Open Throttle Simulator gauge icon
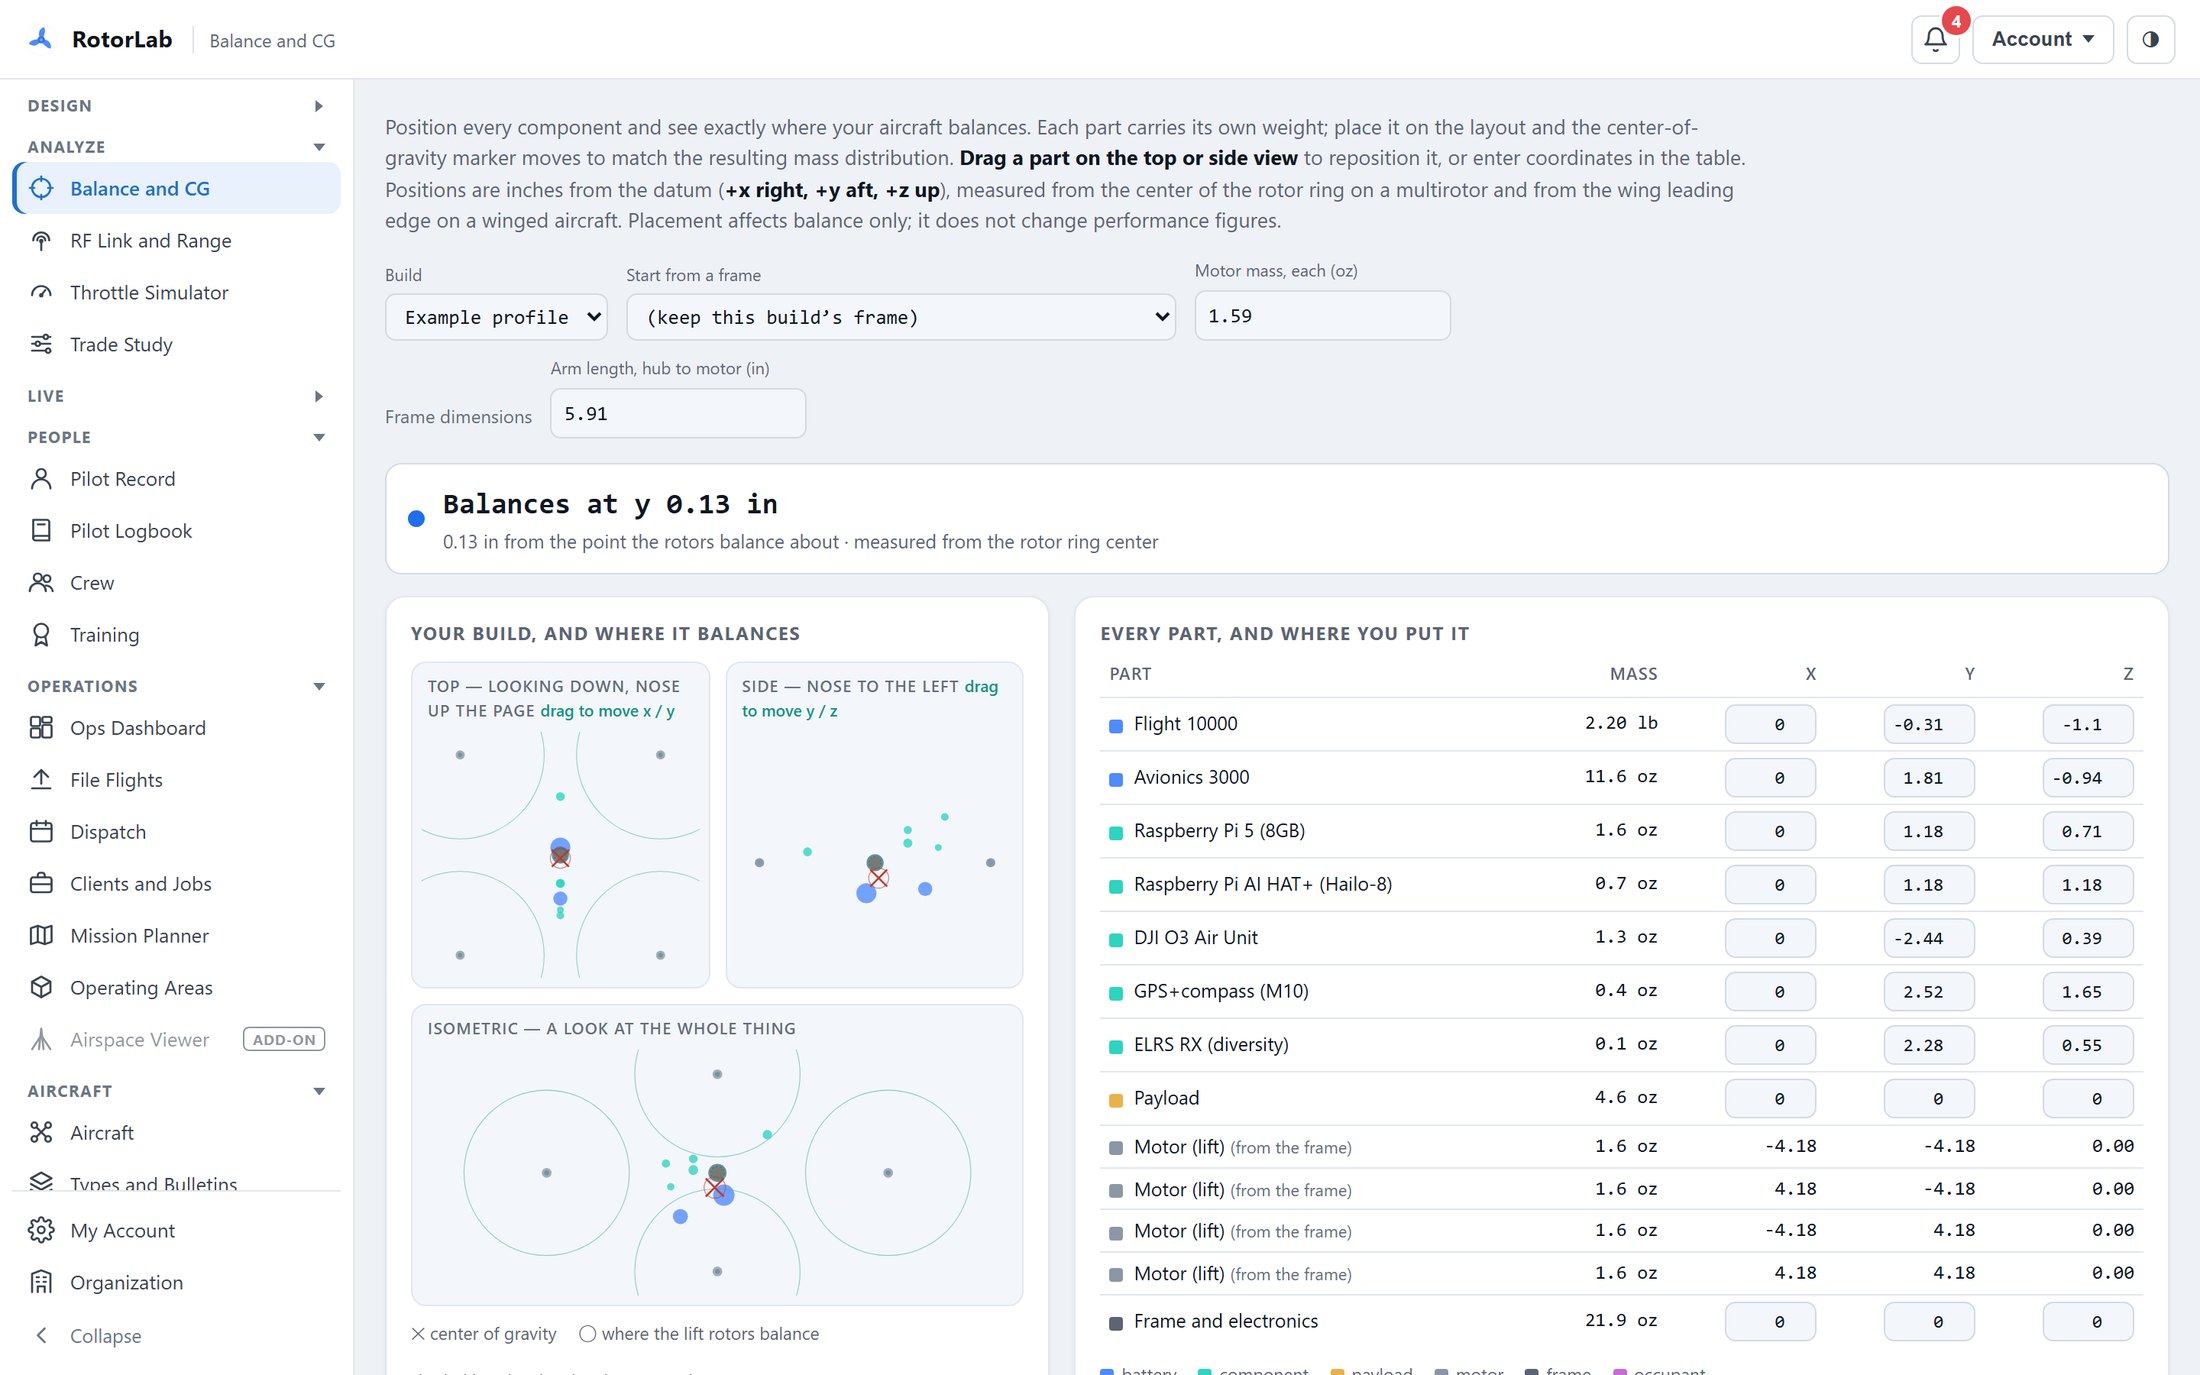Viewport: 2200px width, 1375px height. point(41,293)
